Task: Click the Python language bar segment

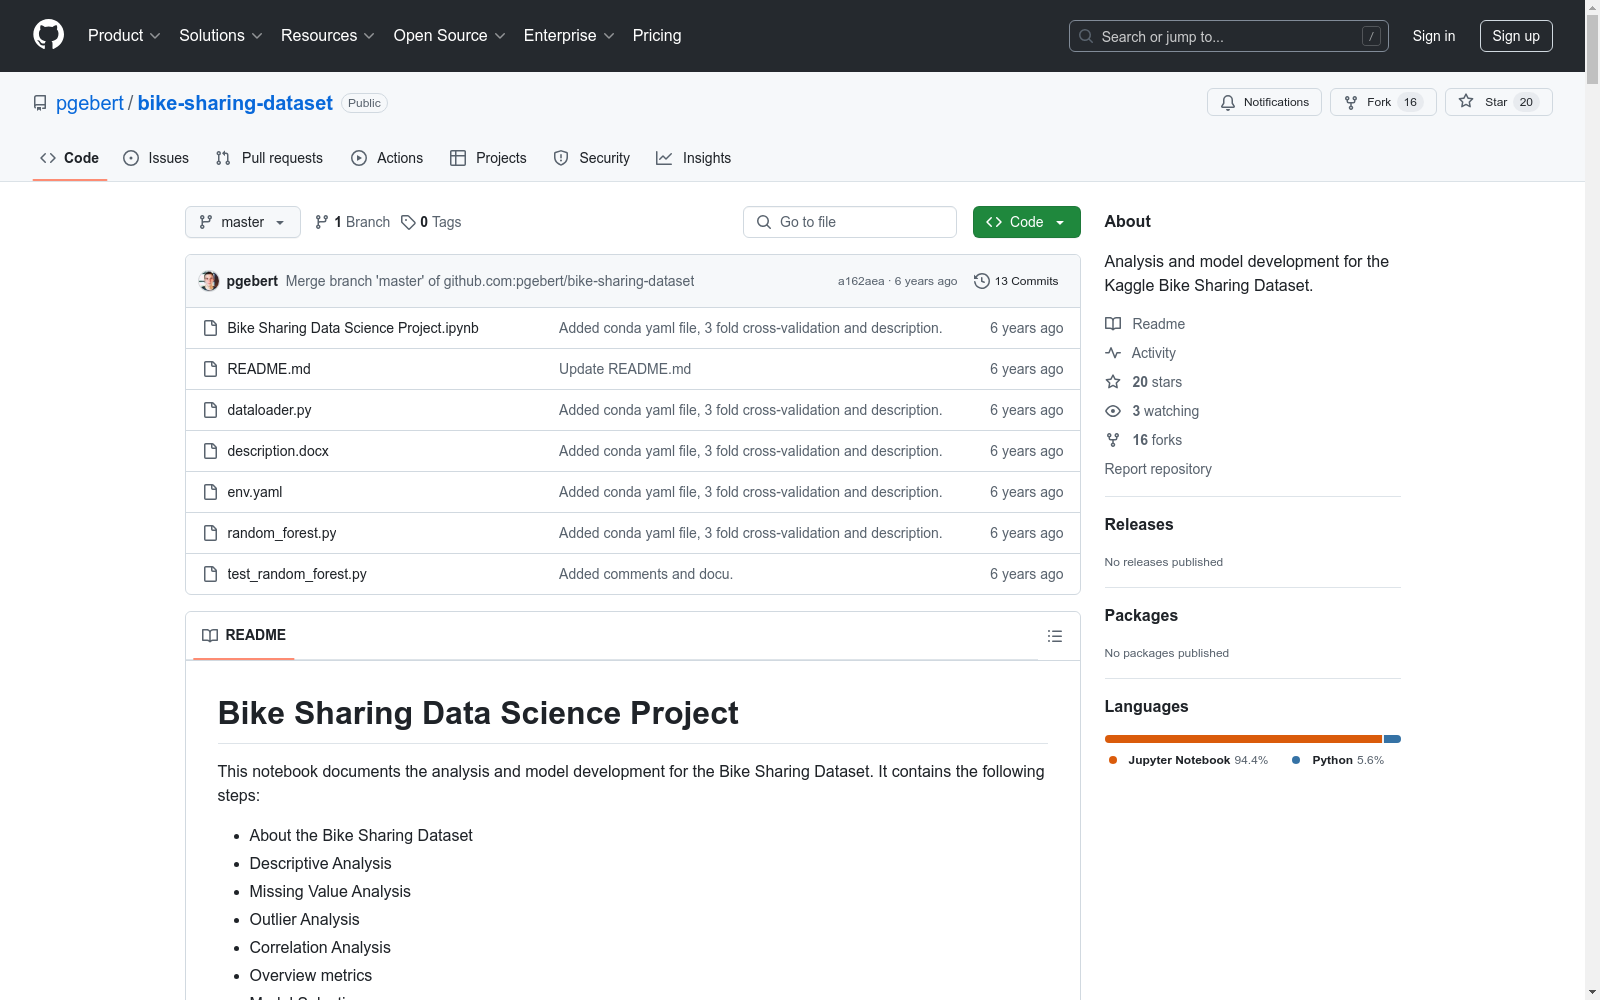Action: (1392, 739)
